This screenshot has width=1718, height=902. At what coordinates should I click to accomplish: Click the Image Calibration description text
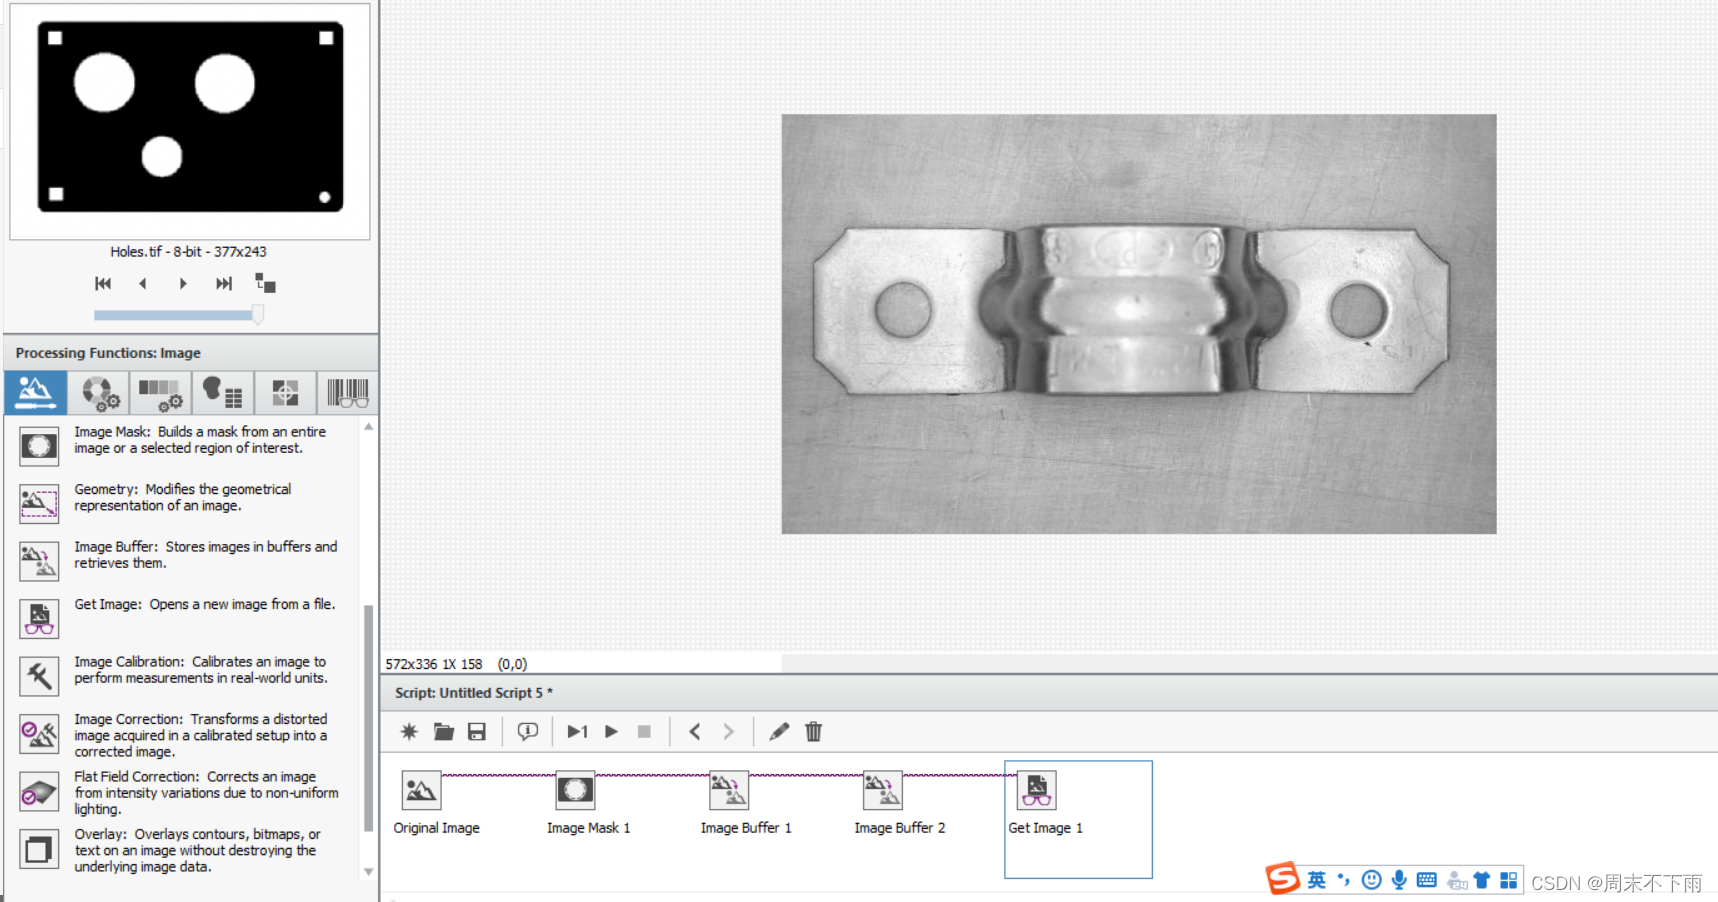tap(201, 670)
